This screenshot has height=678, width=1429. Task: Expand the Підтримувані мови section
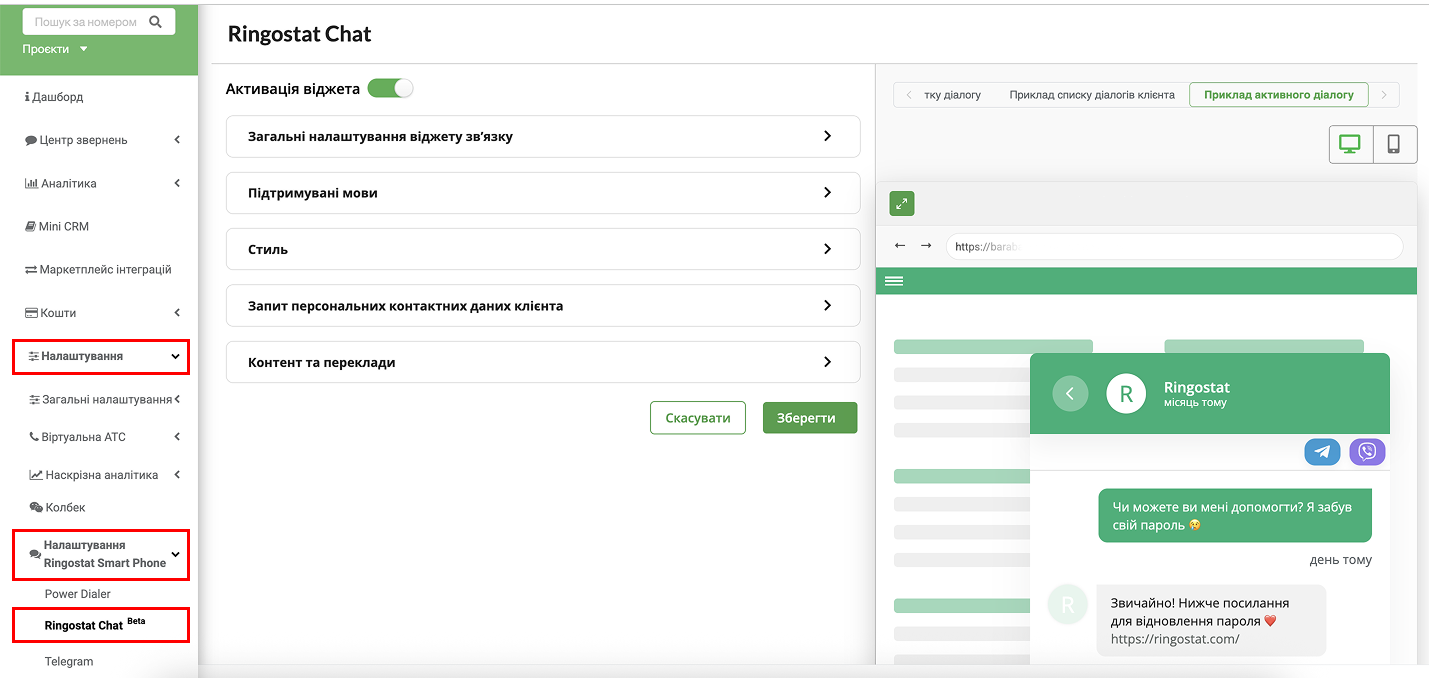[543, 193]
